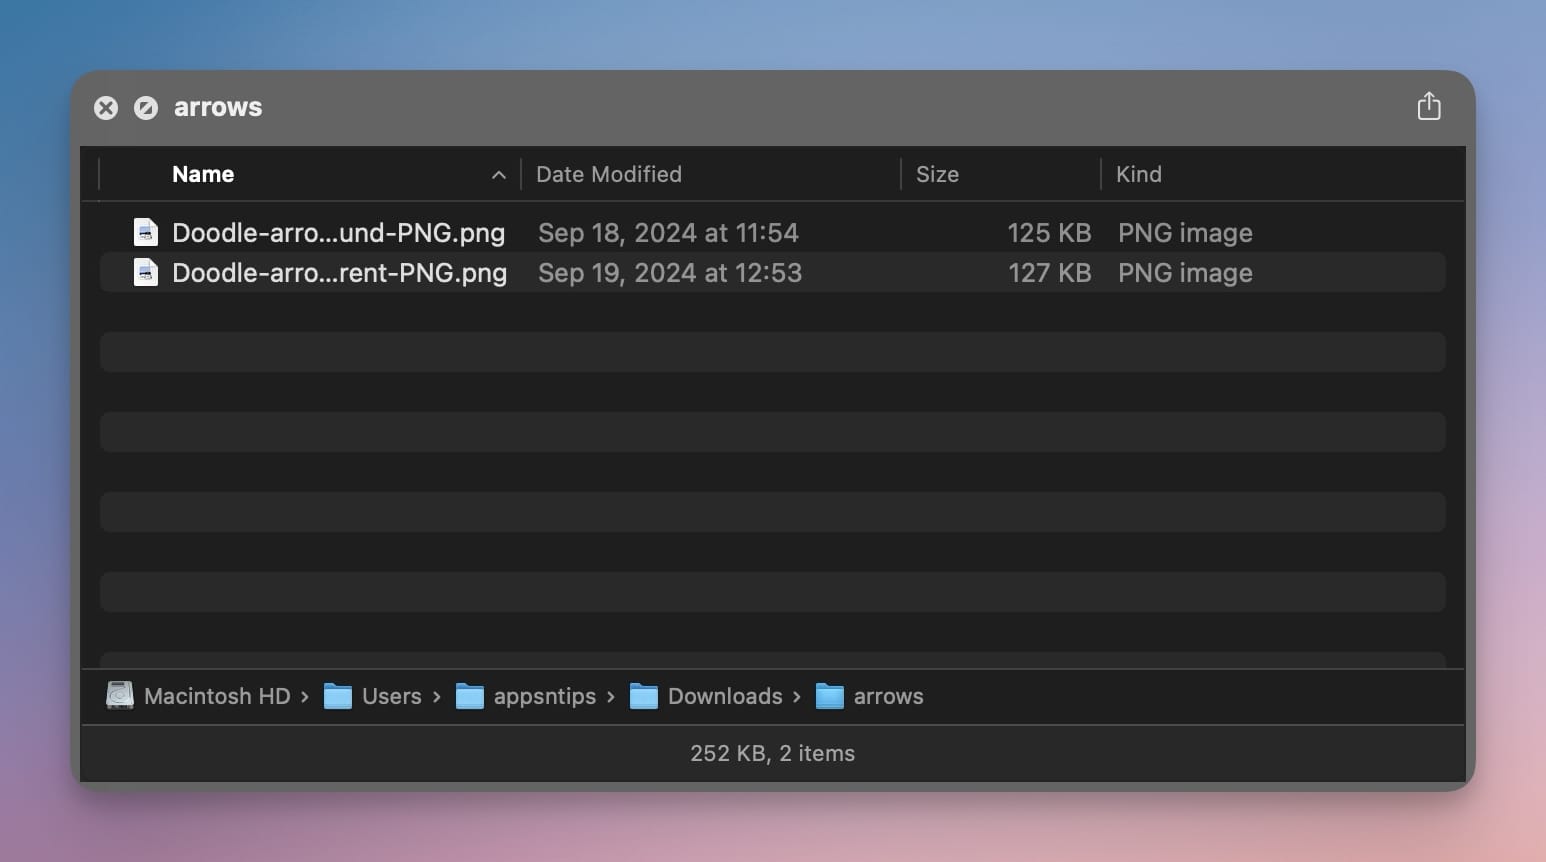
Task: Click the chevron between Downloads and arrows
Action: pos(797,696)
